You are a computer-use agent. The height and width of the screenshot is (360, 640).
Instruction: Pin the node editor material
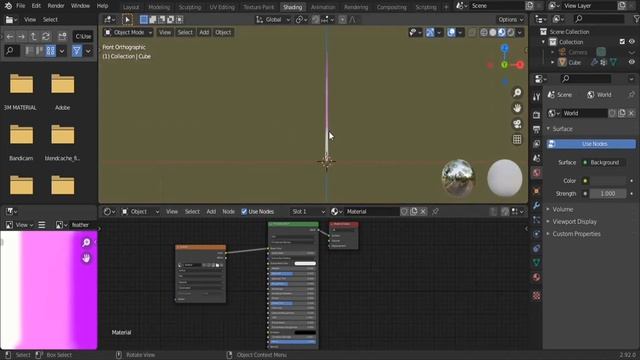pos(436,211)
